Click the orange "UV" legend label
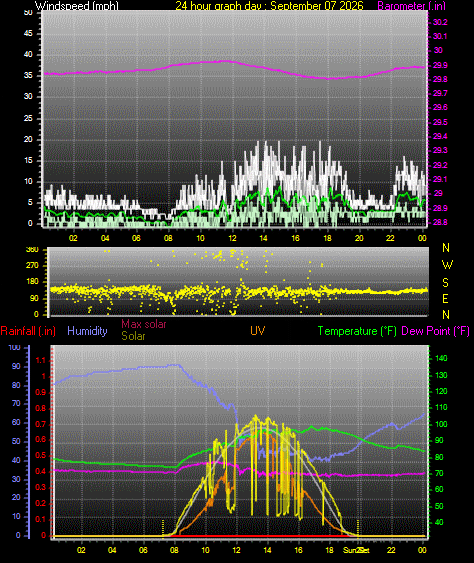Viewport: 474px width, 563px height. pos(257,331)
